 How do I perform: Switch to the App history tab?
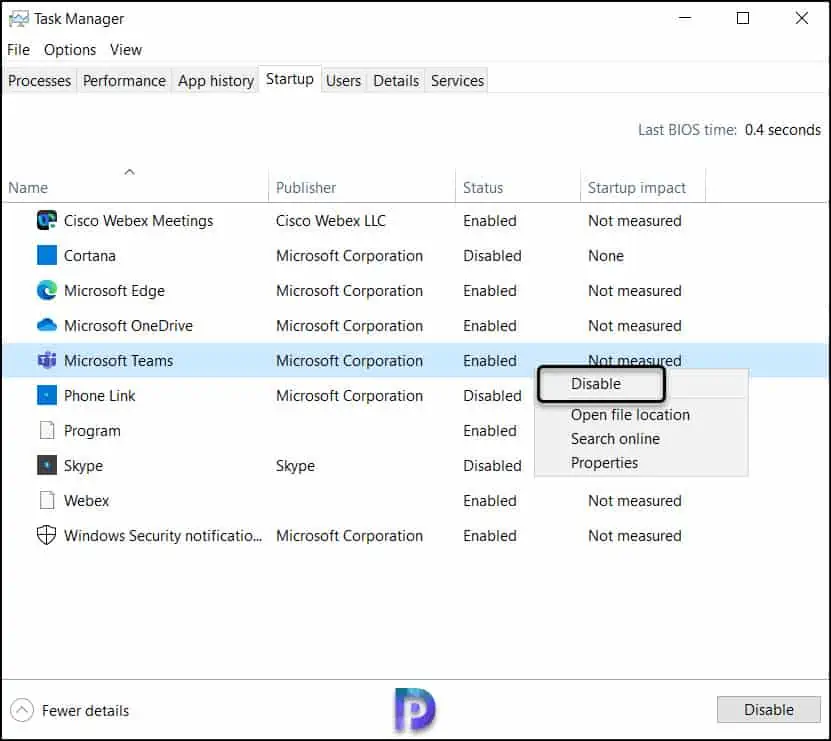tap(216, 81)
